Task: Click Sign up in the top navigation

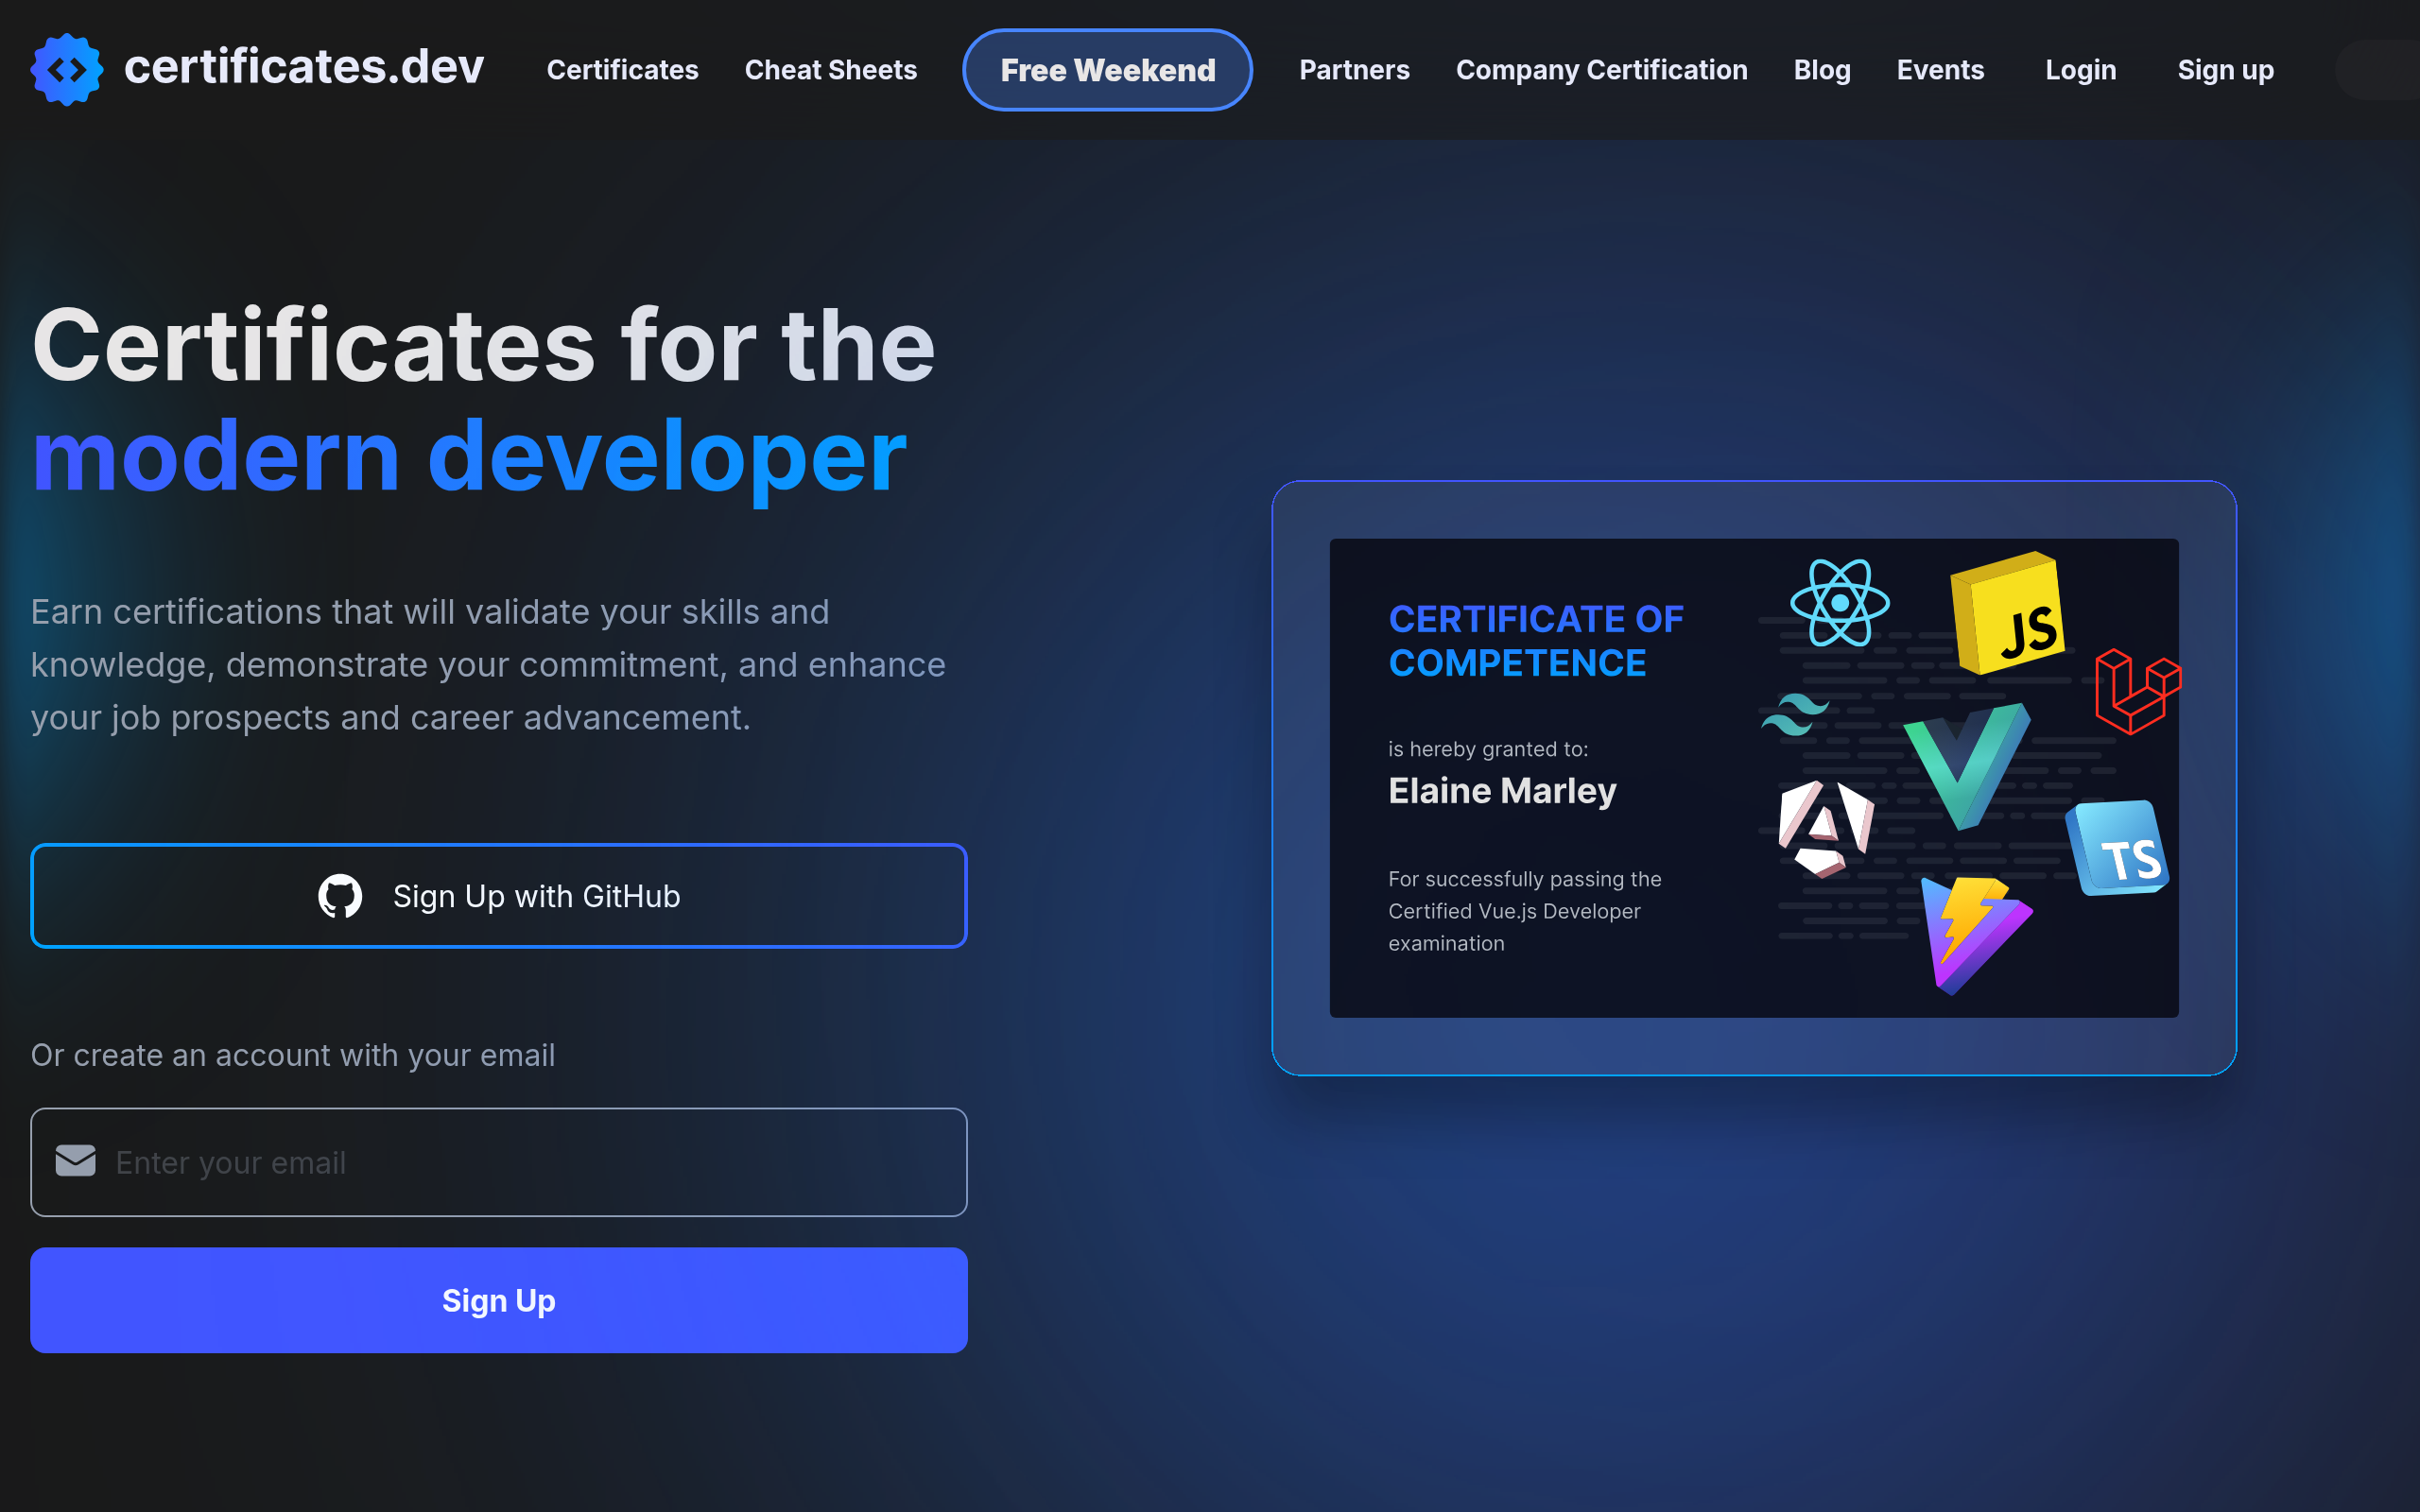Action: [2225, 70]
